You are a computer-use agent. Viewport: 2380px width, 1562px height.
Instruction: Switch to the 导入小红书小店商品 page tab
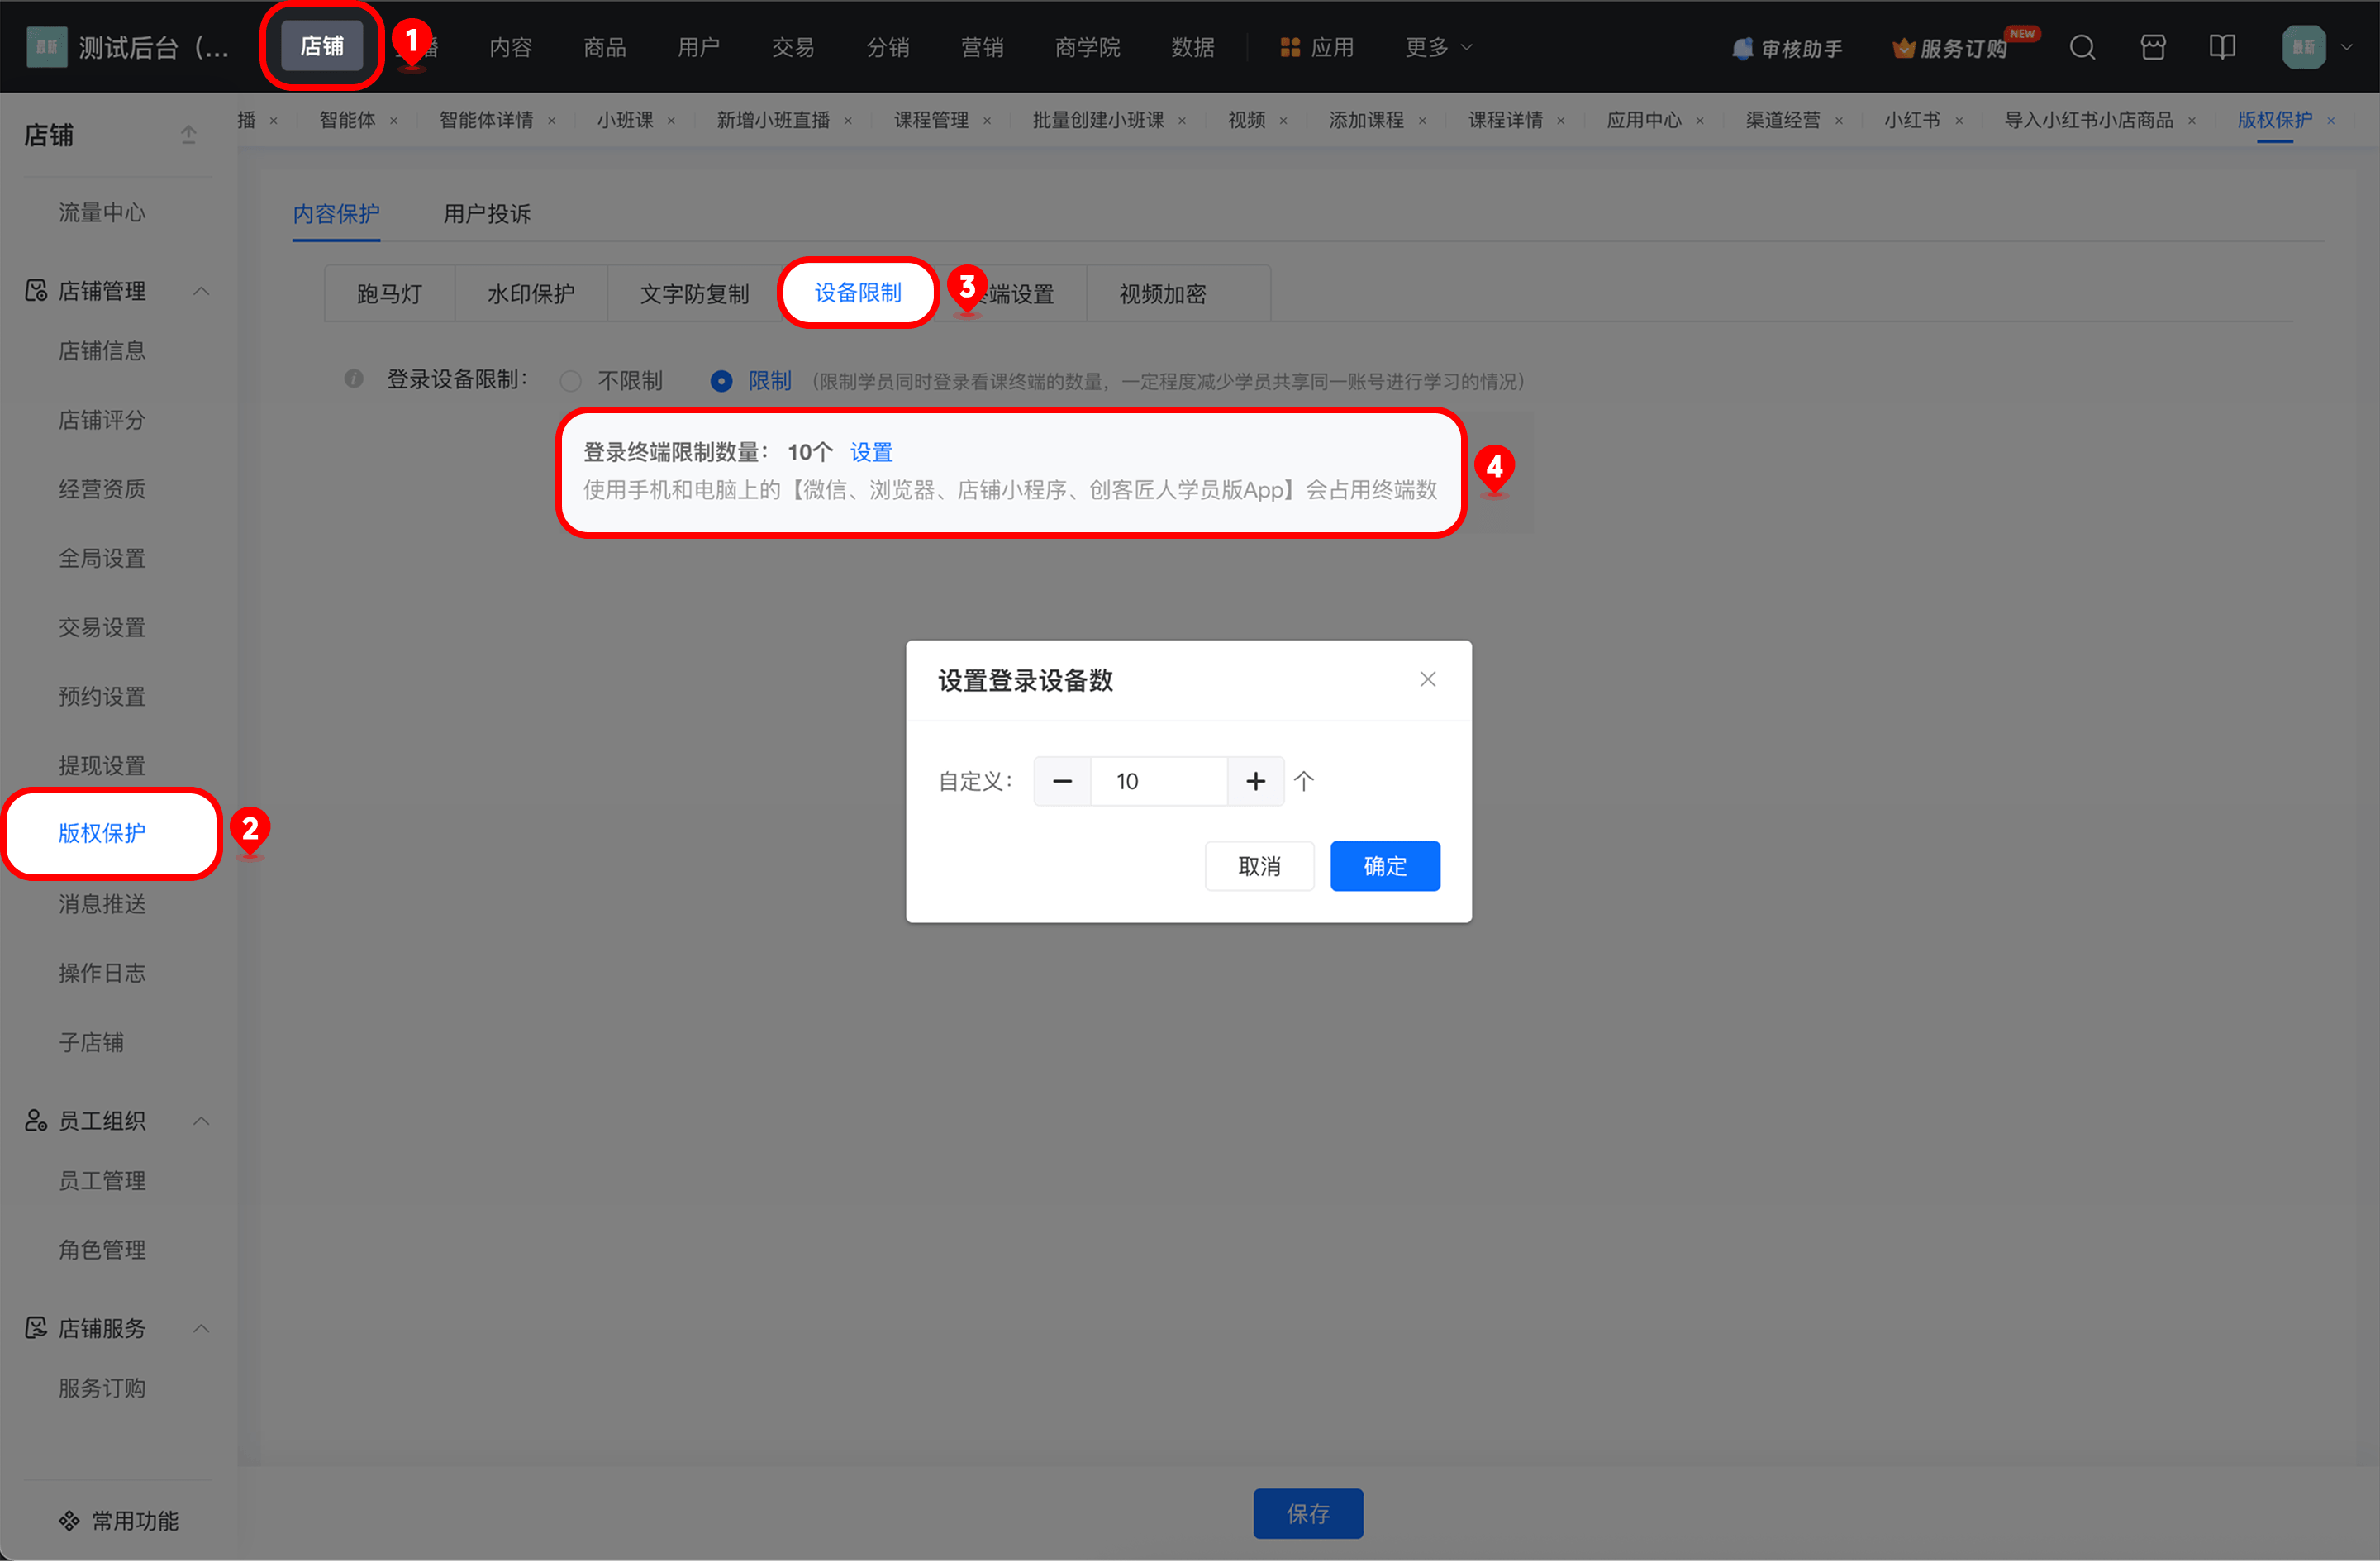(x=2088, y=120)
